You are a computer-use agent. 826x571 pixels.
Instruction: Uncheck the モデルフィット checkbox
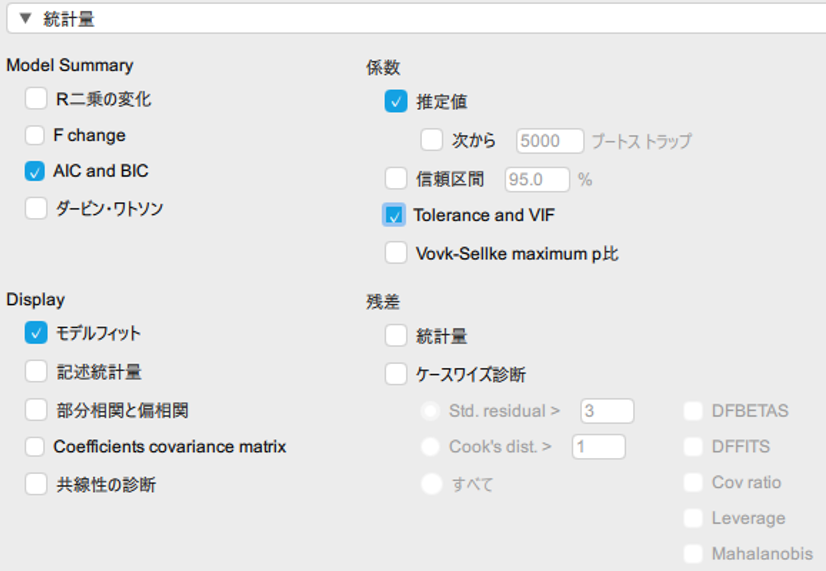(x=36, y=333)
